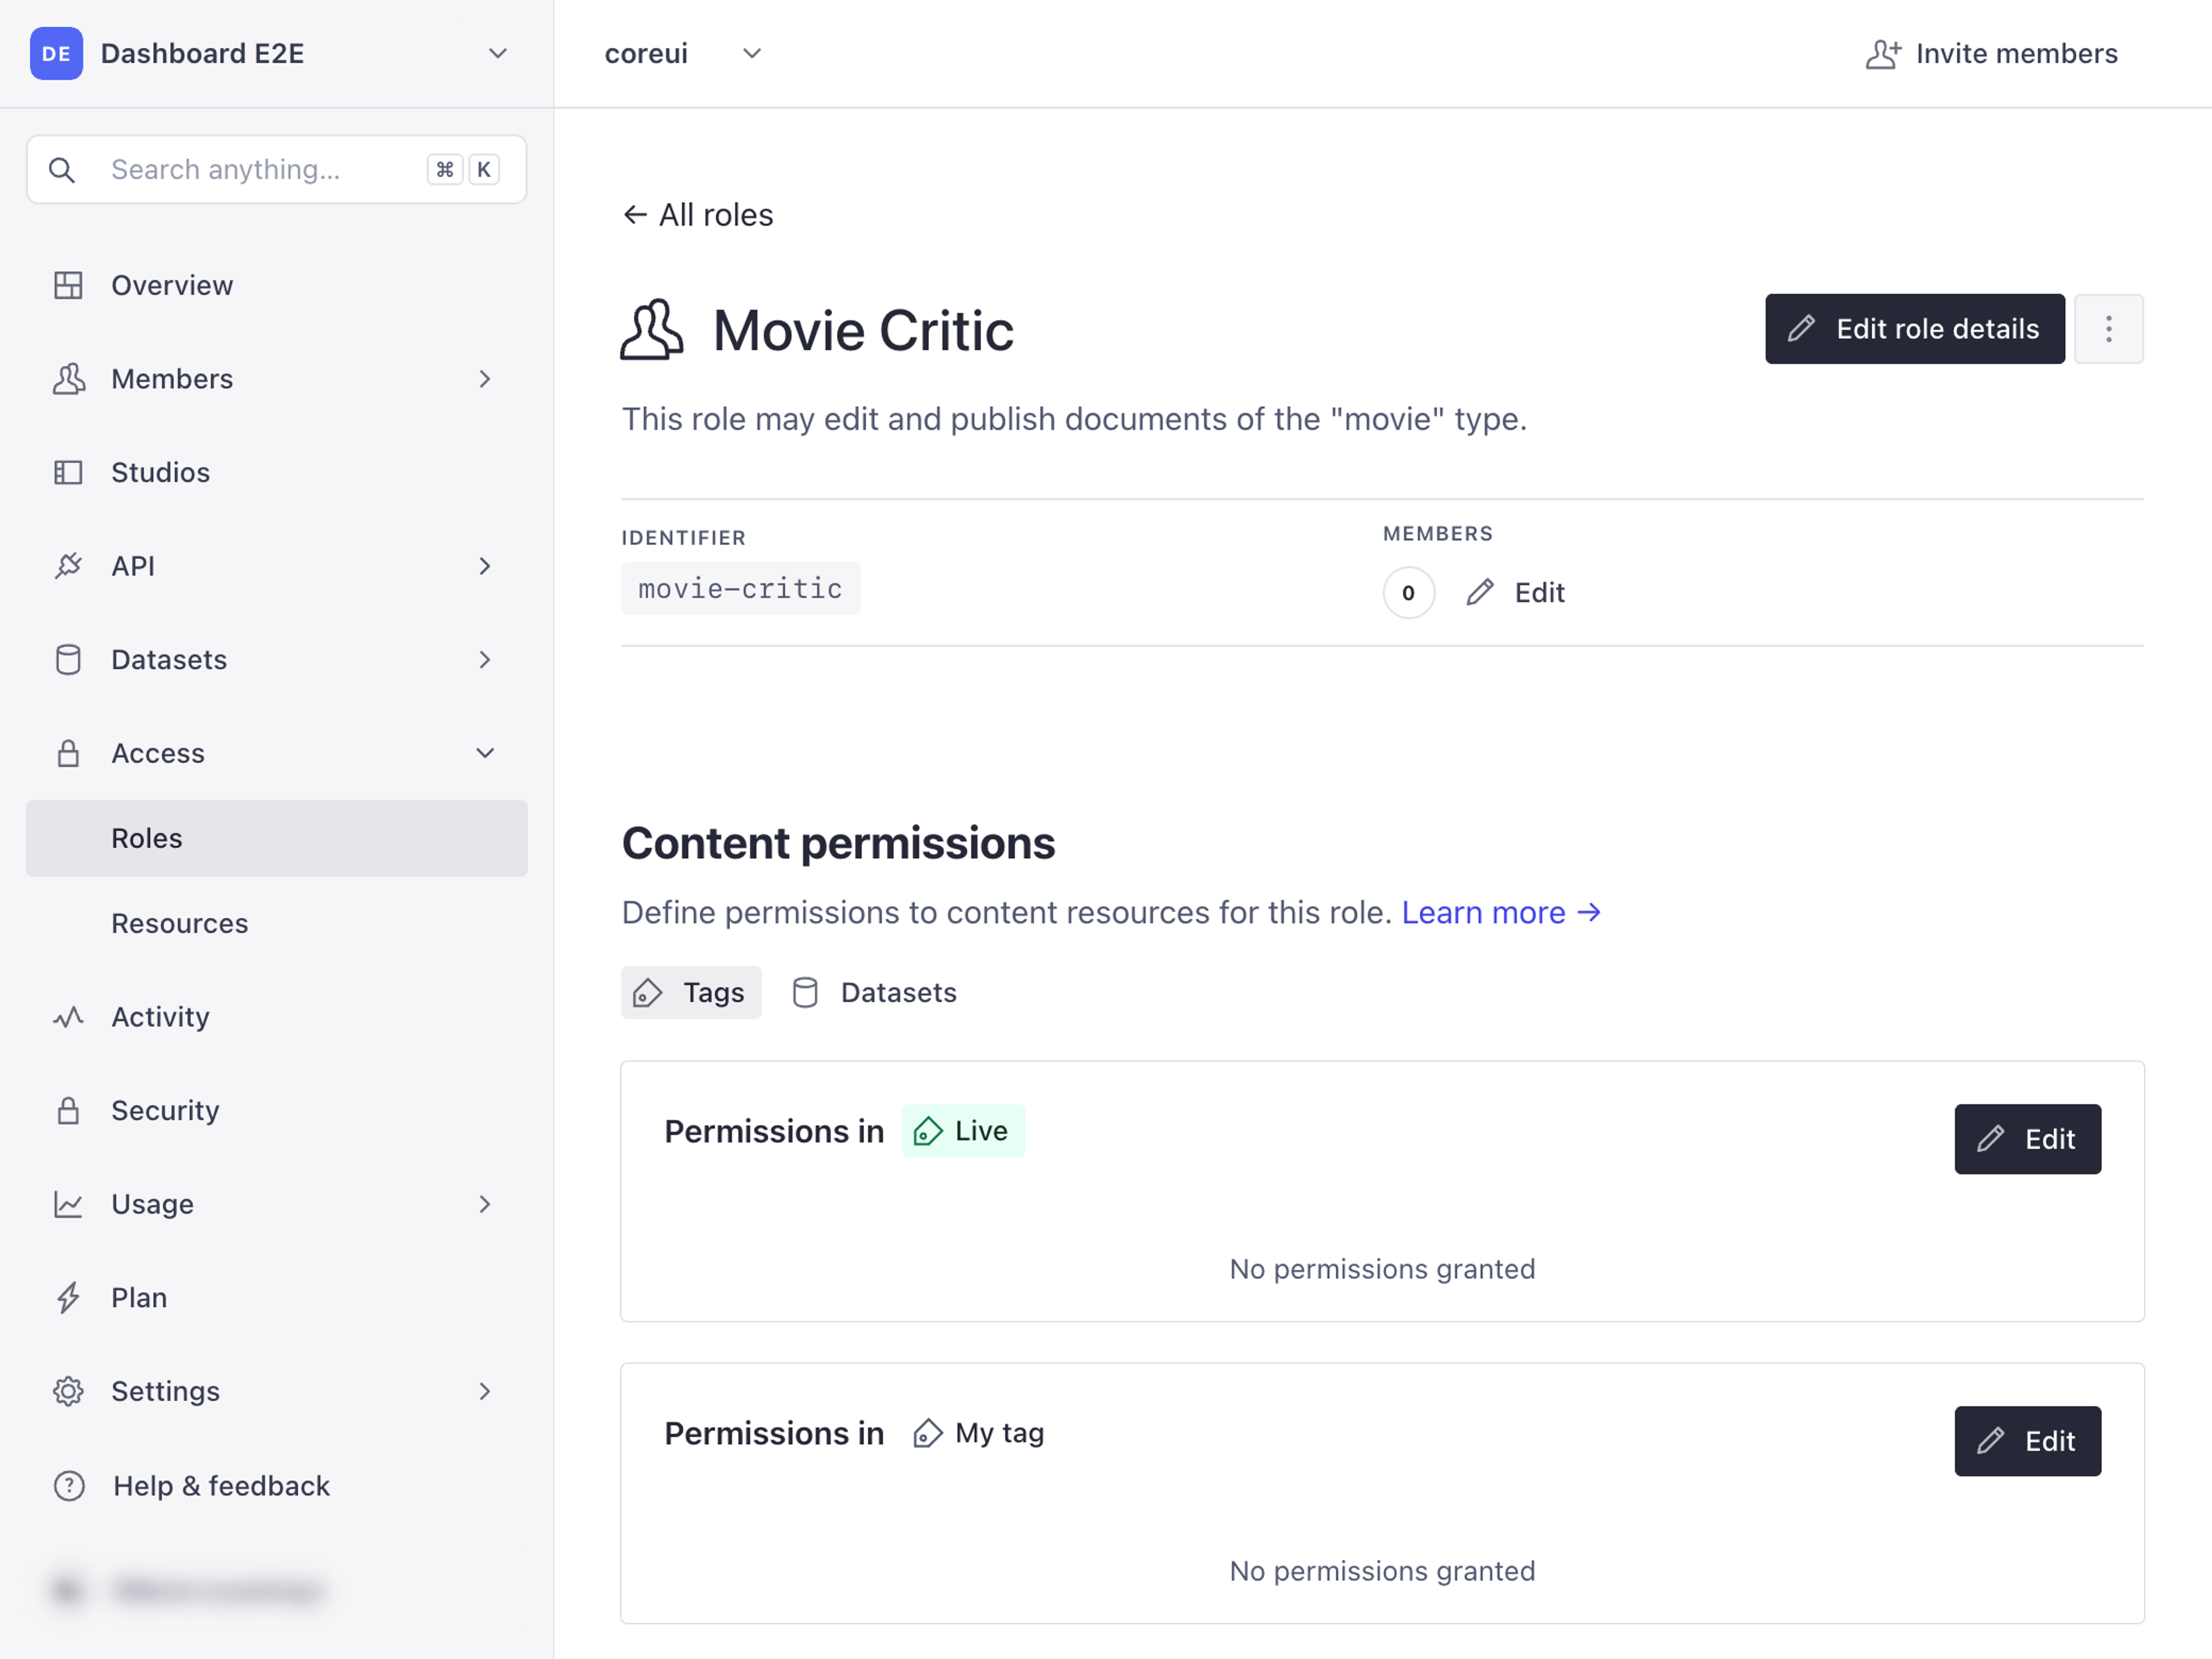Open Roles in the sidebar

pyautogui.click(x=277, y=838)
